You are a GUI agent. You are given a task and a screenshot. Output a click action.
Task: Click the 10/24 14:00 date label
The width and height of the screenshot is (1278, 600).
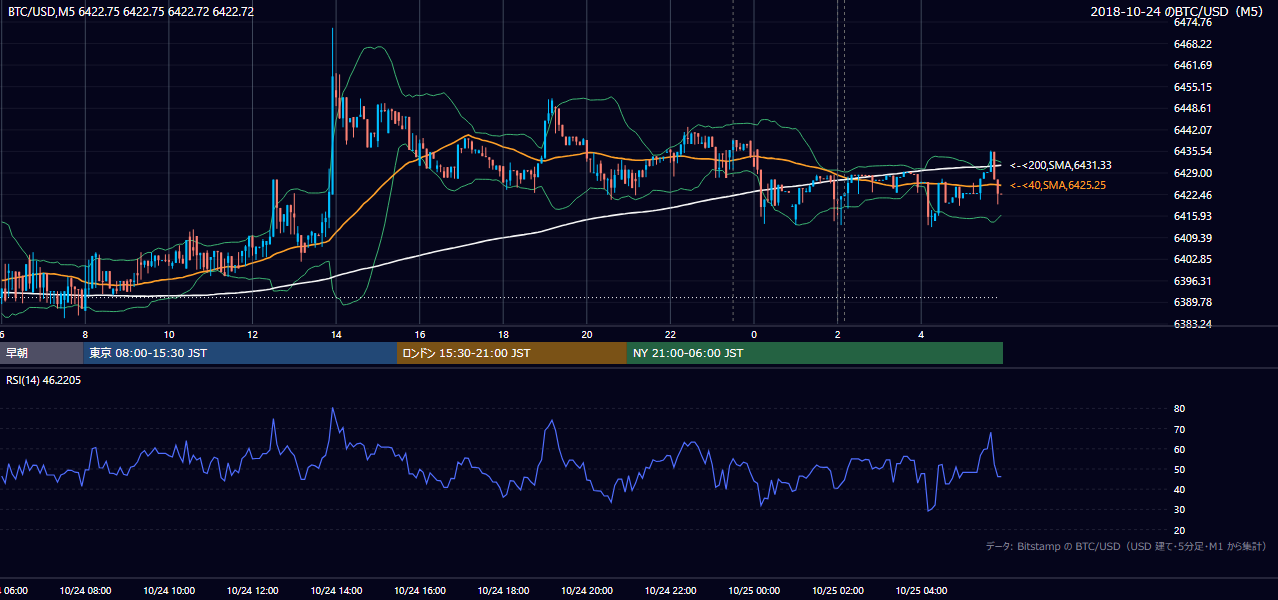click(336, 591)
